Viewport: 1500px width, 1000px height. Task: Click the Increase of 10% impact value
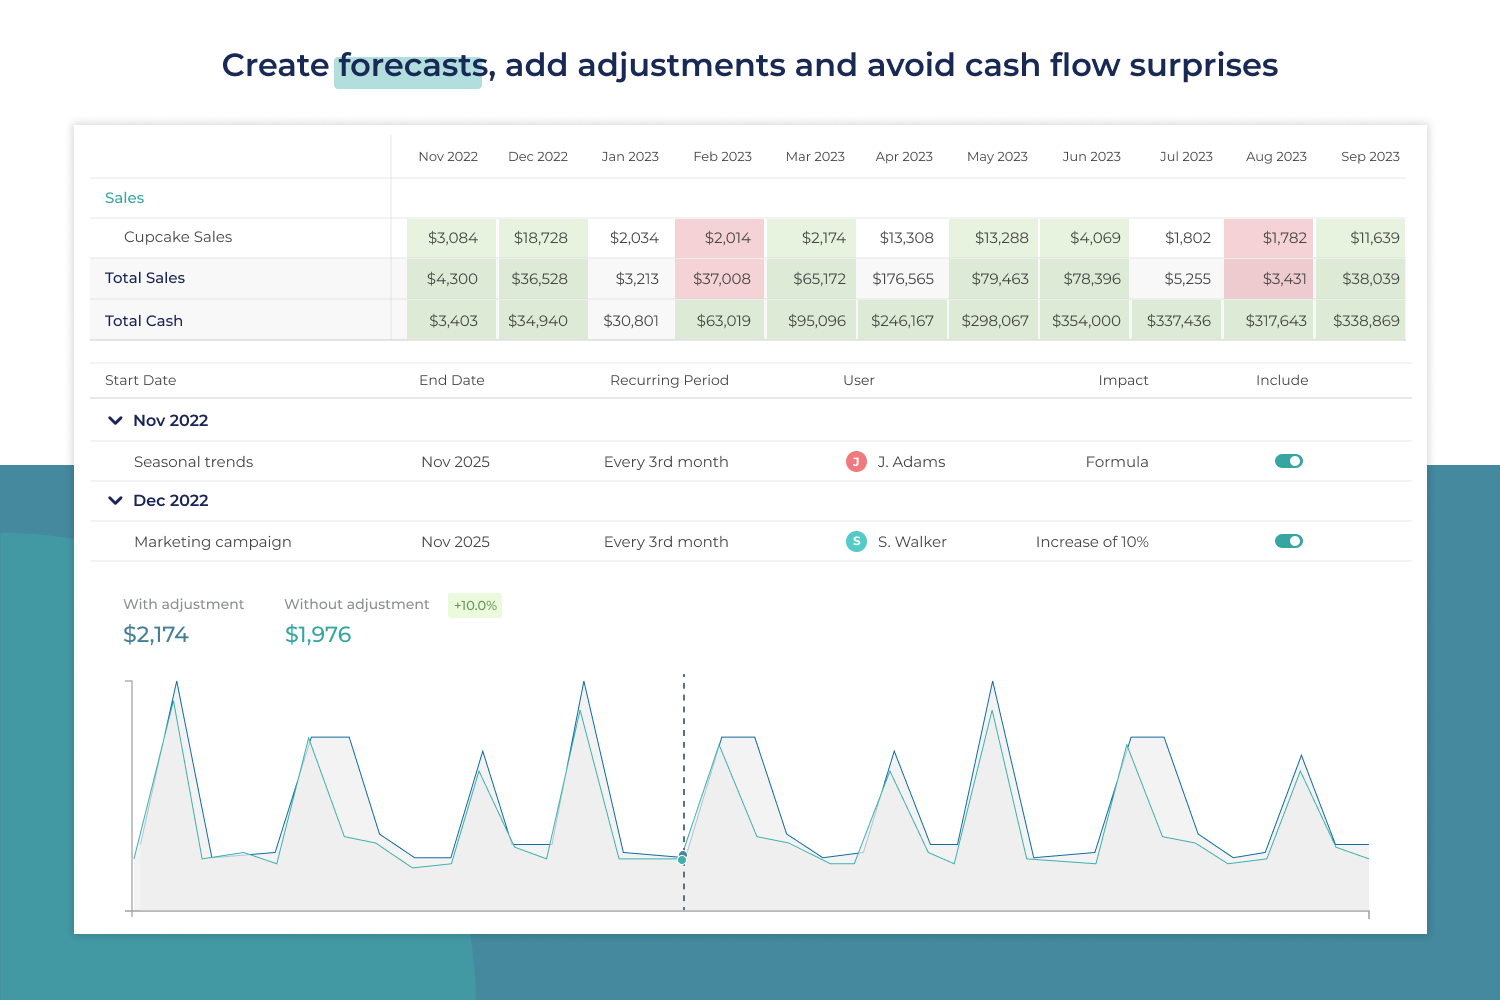pos(1092,542)
